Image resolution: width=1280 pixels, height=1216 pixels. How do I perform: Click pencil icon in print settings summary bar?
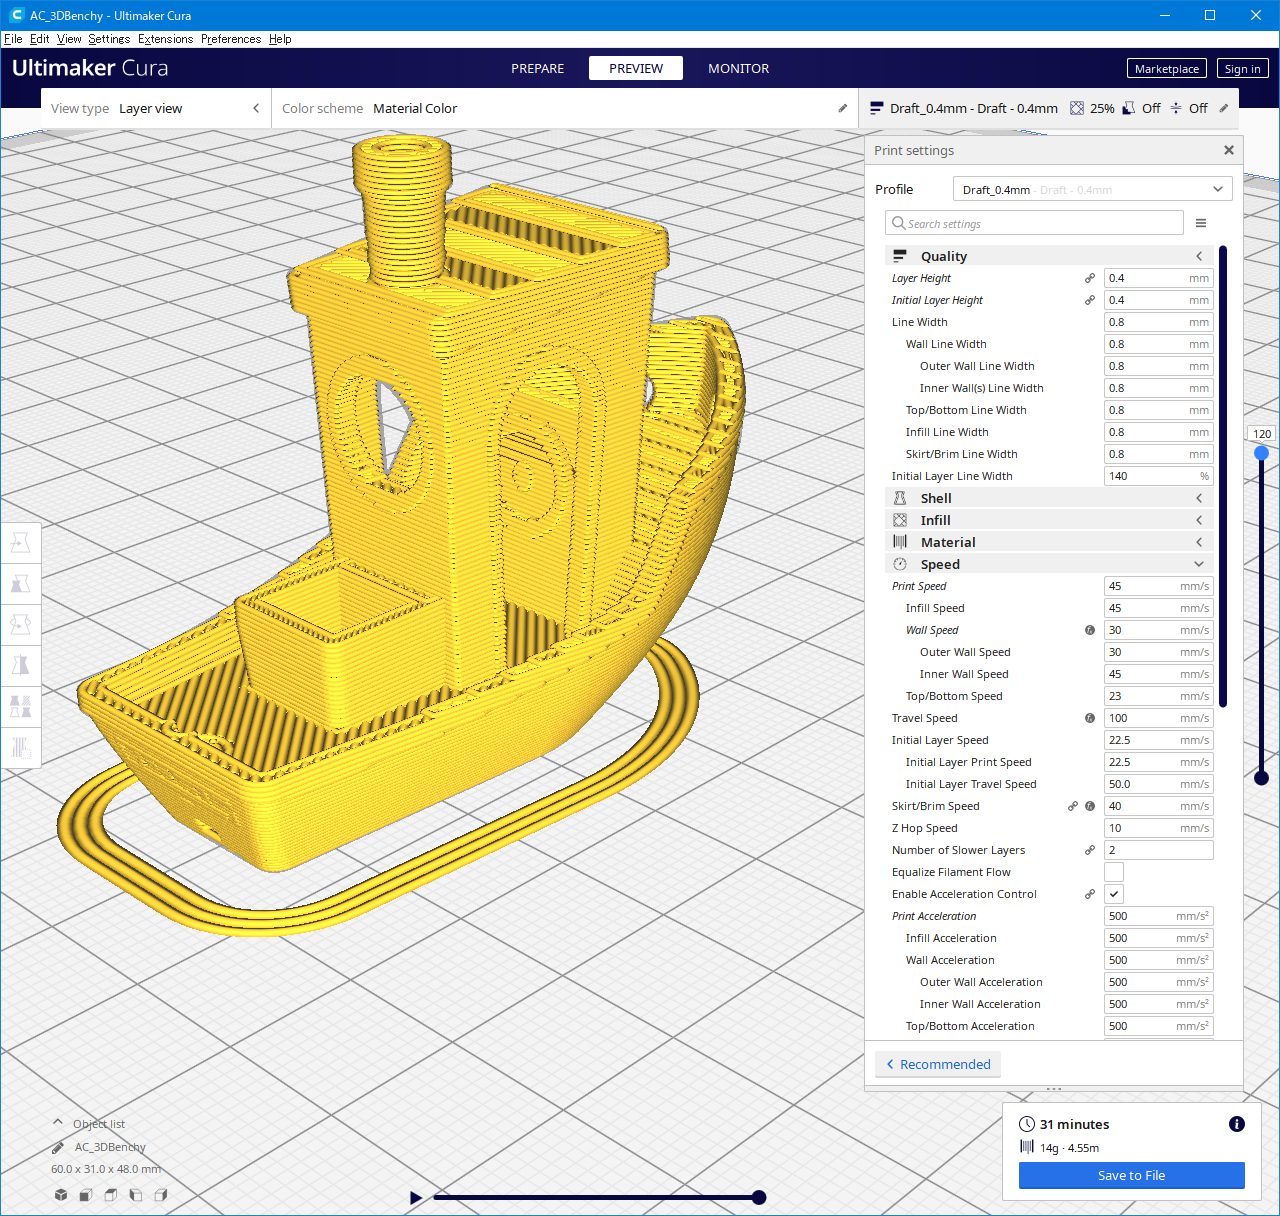point(1223,108)
